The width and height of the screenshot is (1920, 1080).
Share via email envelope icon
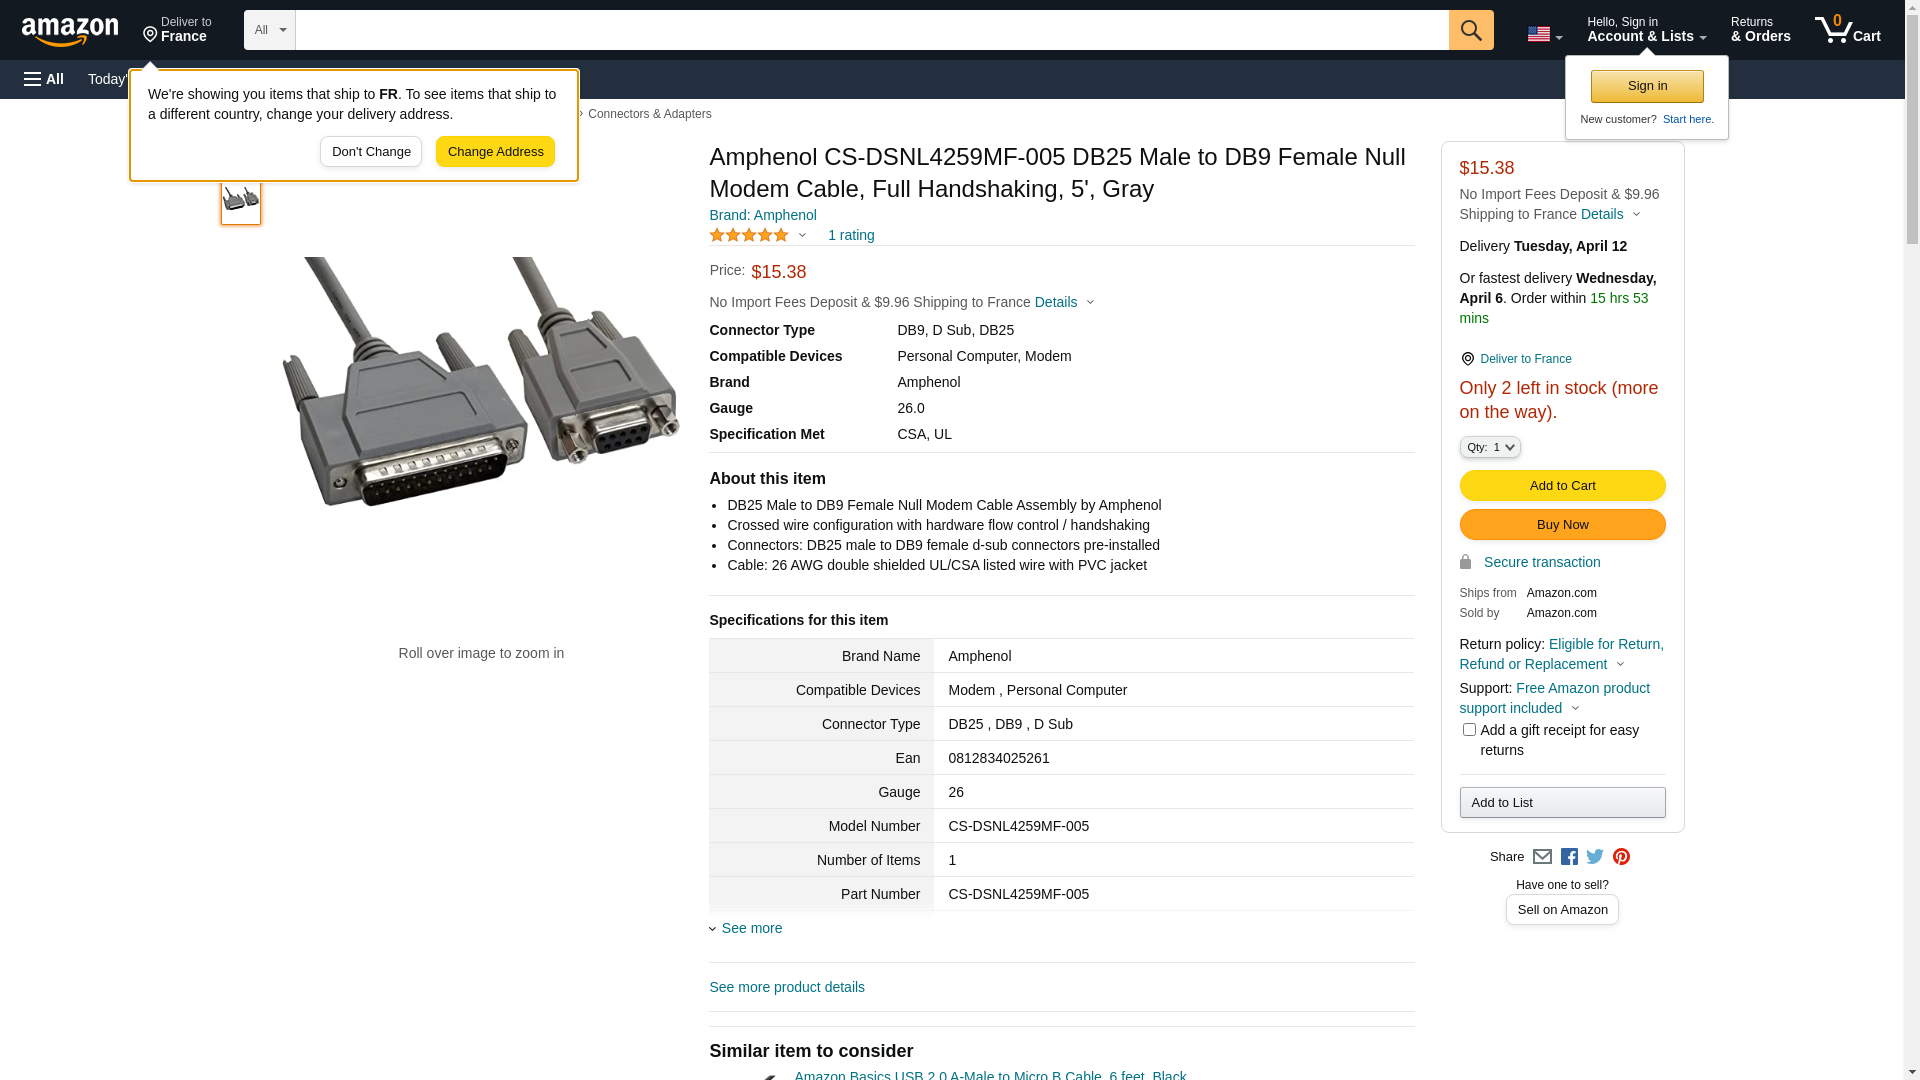point(1542,857)
